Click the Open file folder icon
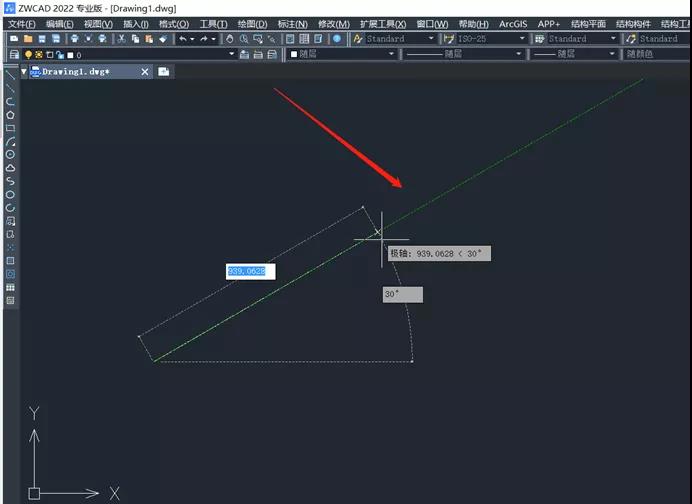This screenshot has width=692, height=504. pos(28,39)
